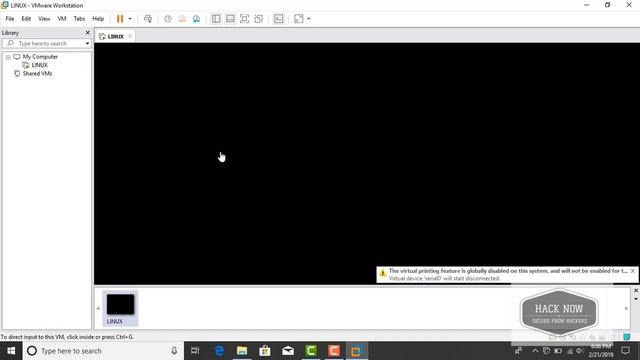This screenshot has height=360, width=640.
Task: Open the Edit menu
Action: (x=26, y=19)
